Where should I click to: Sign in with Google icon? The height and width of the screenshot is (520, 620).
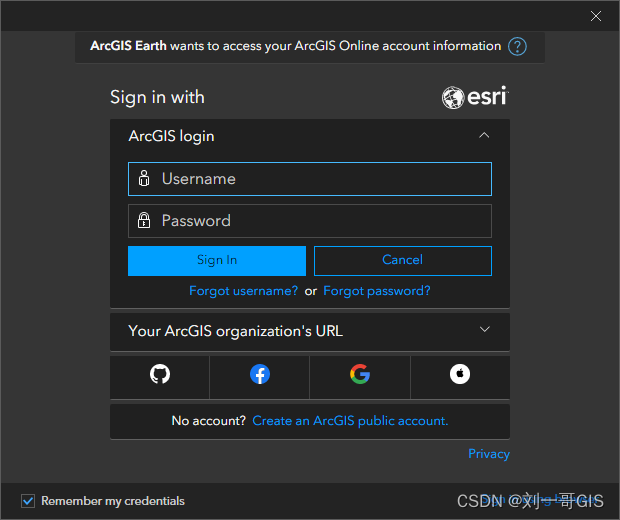tap(360, 374)
